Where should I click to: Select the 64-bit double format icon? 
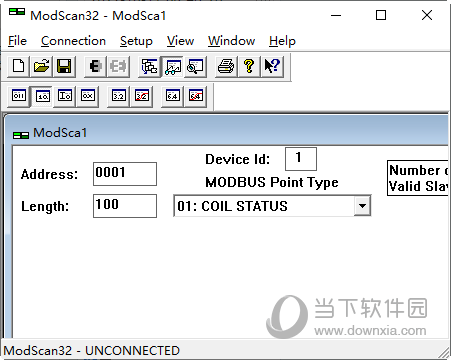(172, 96)
